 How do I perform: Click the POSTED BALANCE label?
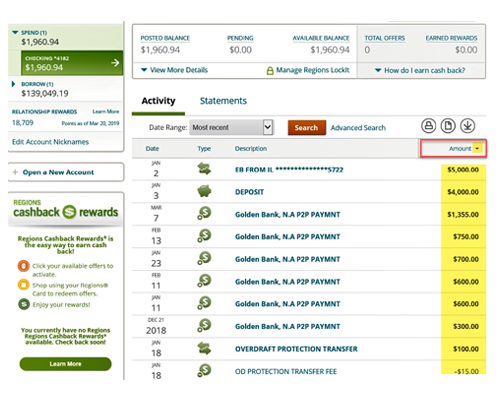click(165, 38)
